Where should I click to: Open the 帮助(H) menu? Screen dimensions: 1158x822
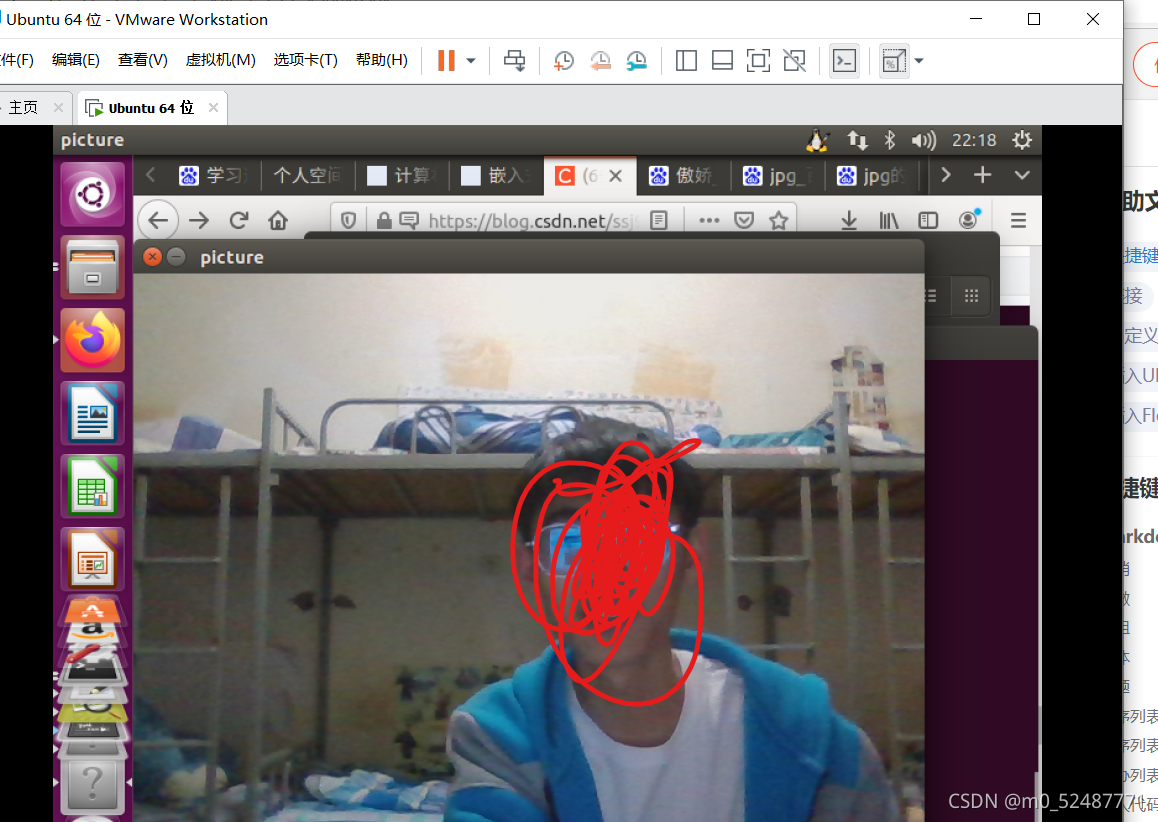[x=381, y=60]
